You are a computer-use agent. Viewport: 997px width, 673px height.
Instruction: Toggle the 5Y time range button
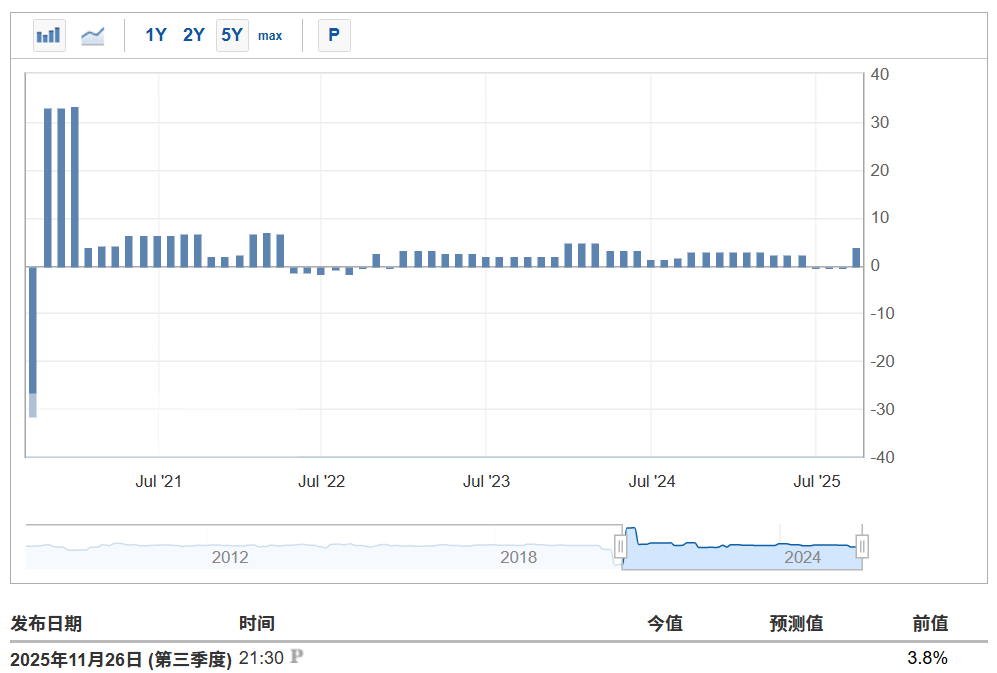231,34
